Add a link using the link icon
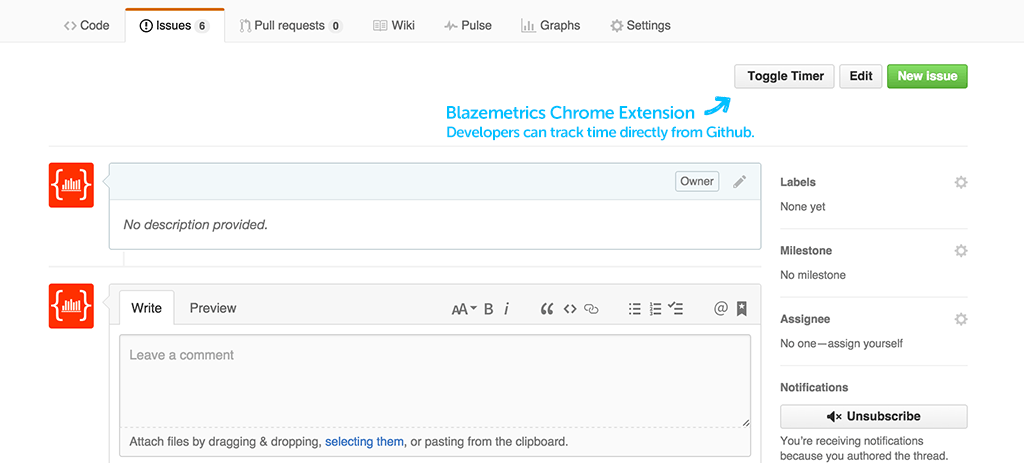The height and width of the screenshot is (463, 1024). point(591,309)
